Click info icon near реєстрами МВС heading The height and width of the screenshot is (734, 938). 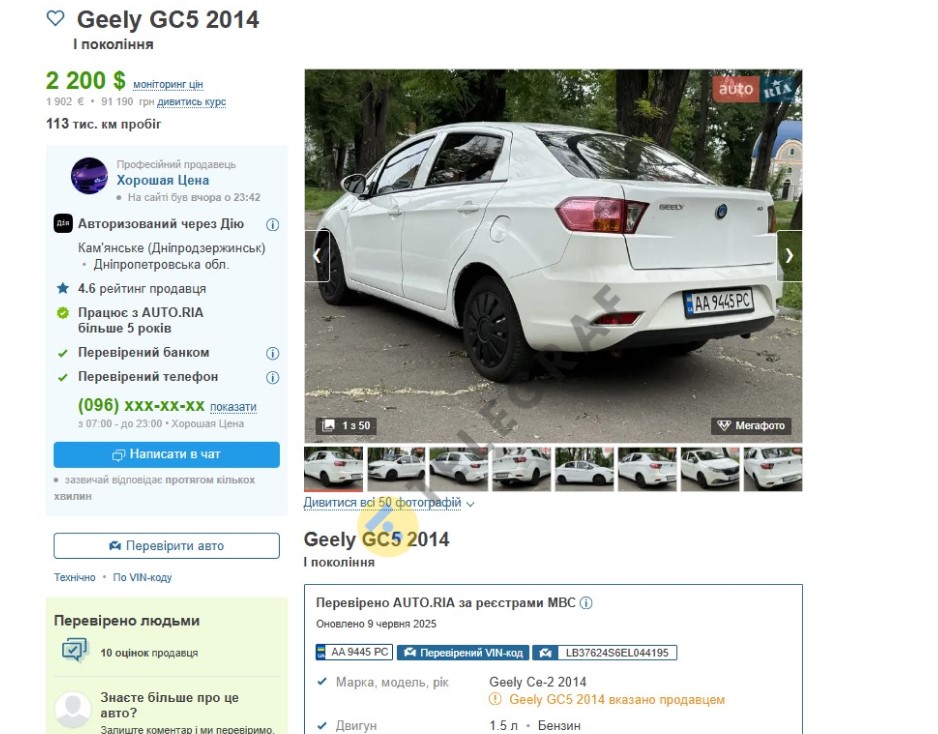point(586,603)
